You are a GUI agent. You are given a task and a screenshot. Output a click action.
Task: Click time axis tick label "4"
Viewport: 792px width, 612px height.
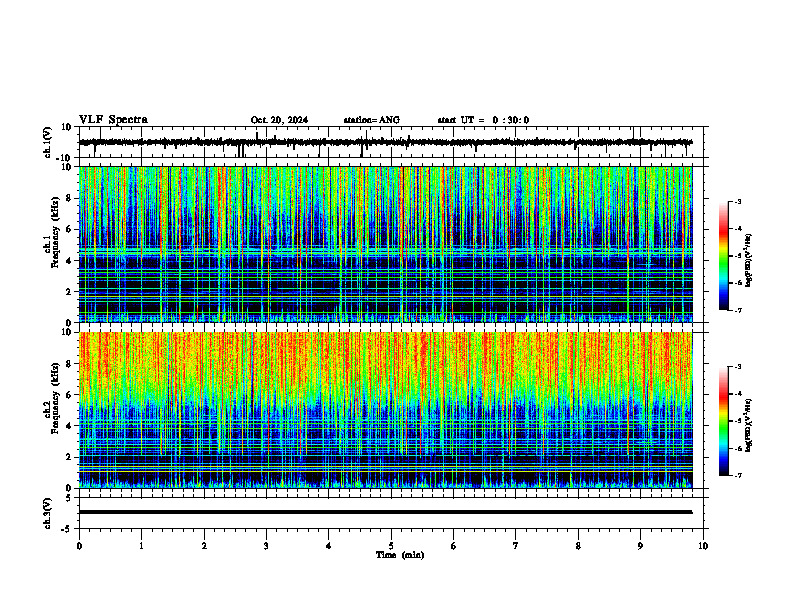tap(329, 546)
